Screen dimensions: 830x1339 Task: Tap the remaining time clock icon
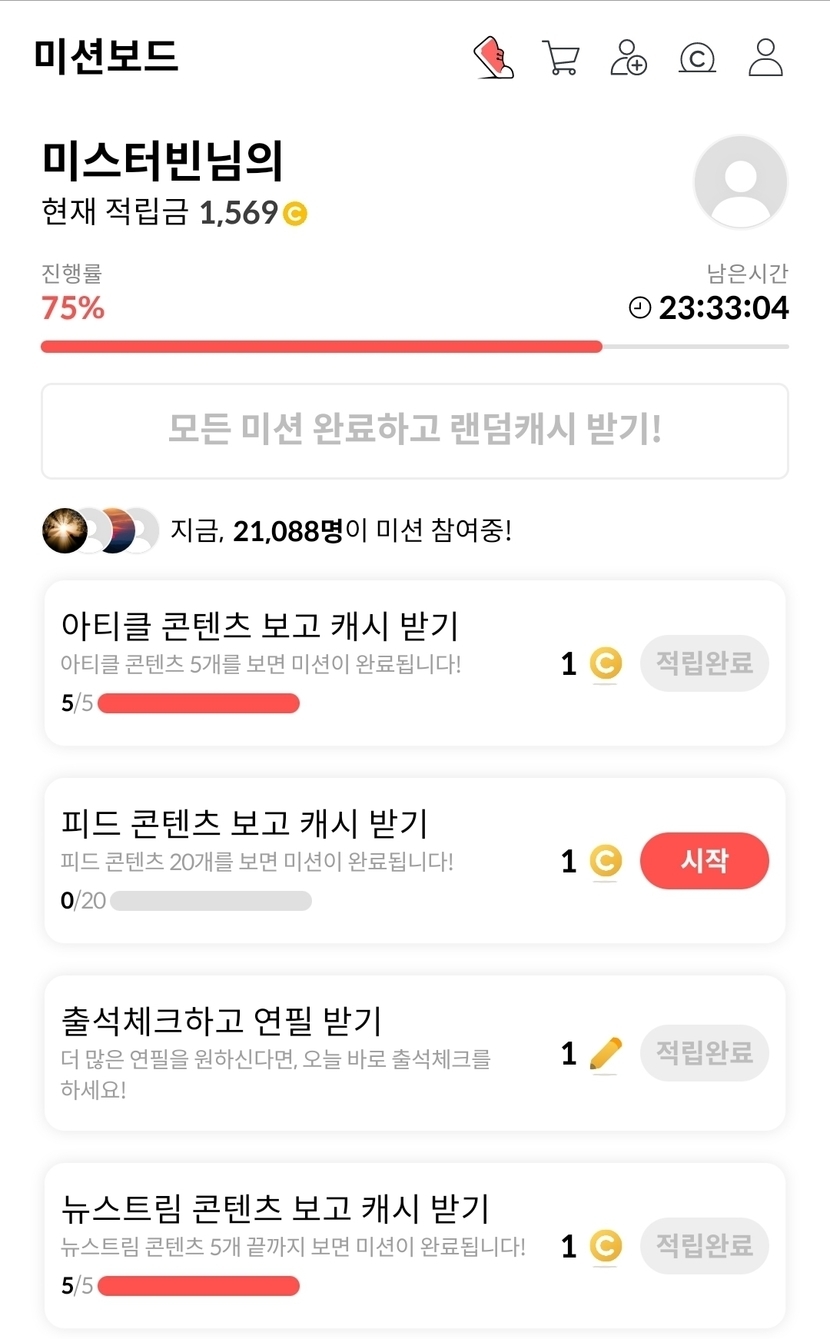tap(639, 308)
